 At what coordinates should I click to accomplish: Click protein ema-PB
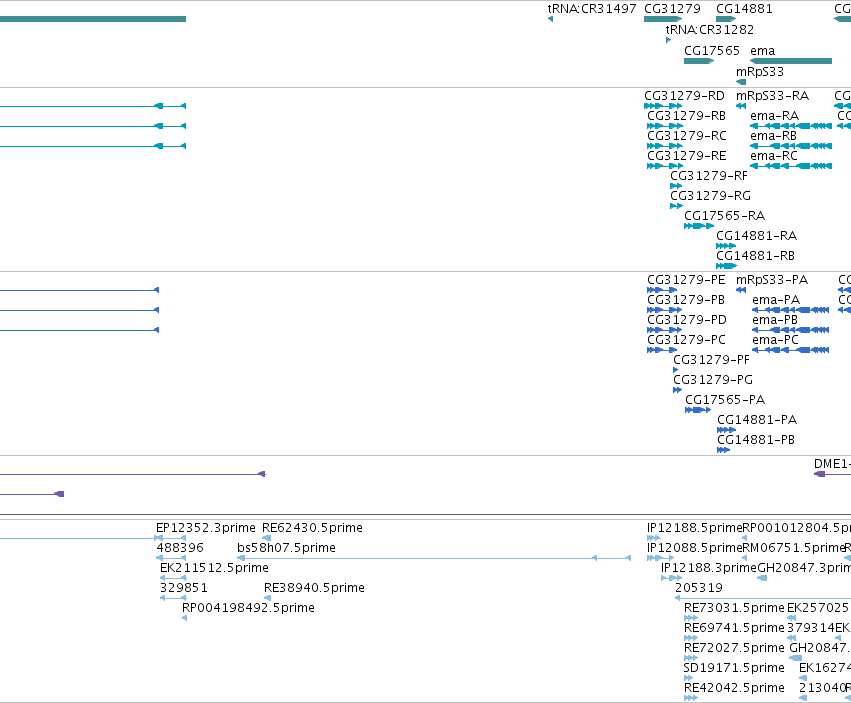pos(790,330)
